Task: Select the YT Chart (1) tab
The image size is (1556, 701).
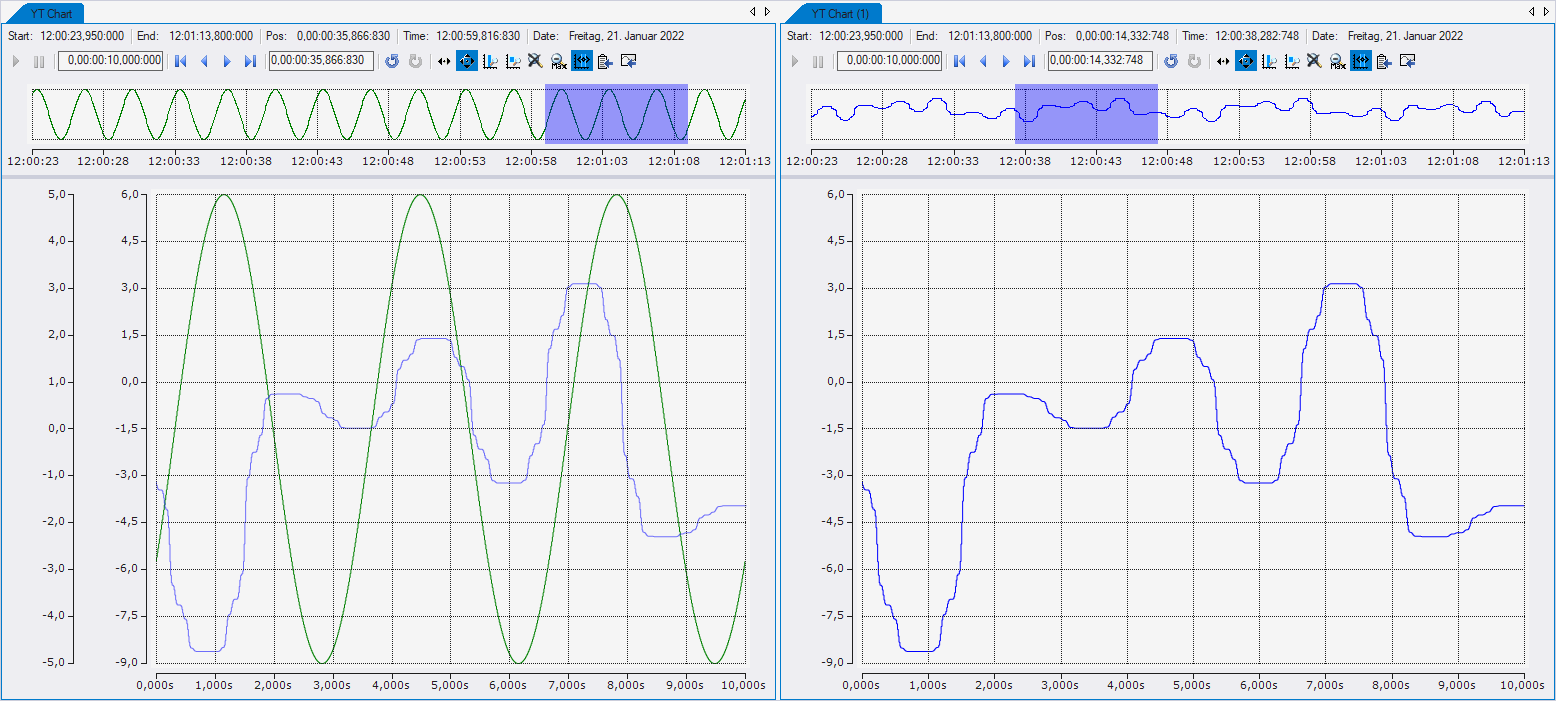Action: [x=839, y=13]
